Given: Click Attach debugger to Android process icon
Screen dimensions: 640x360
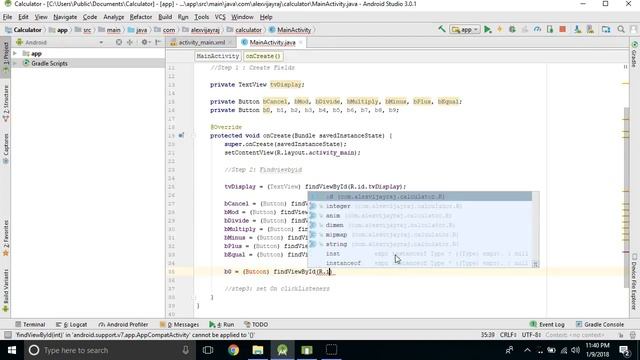Looking at the screenshot, I should [x=550, y=29].
